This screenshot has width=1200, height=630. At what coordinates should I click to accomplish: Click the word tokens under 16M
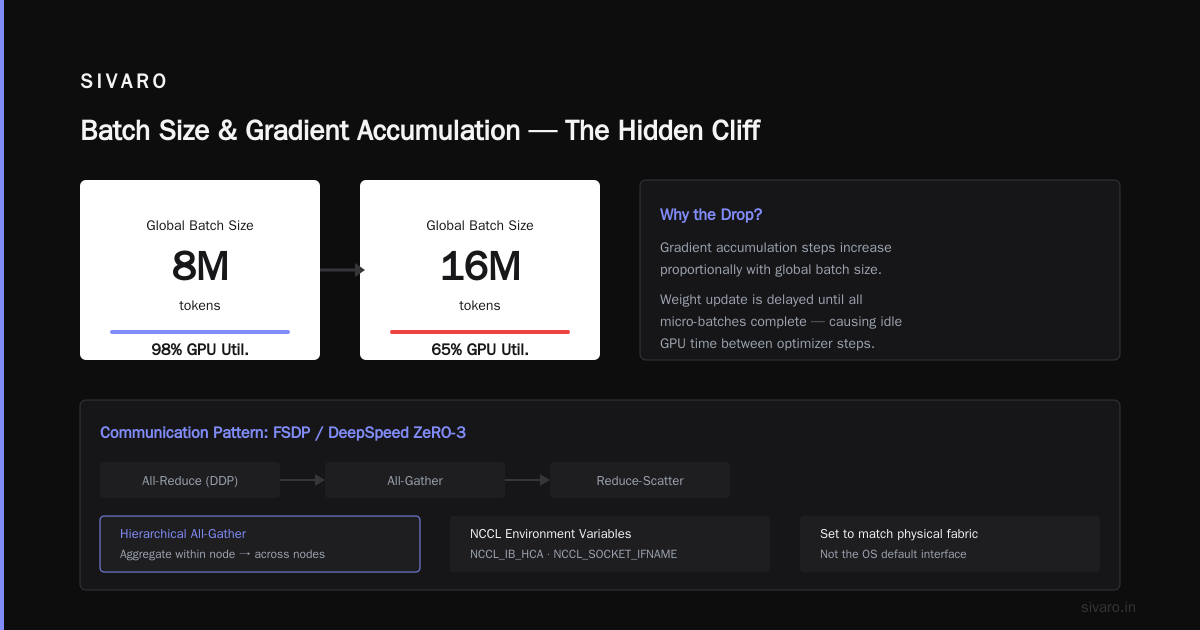click(x=480, y=305)
